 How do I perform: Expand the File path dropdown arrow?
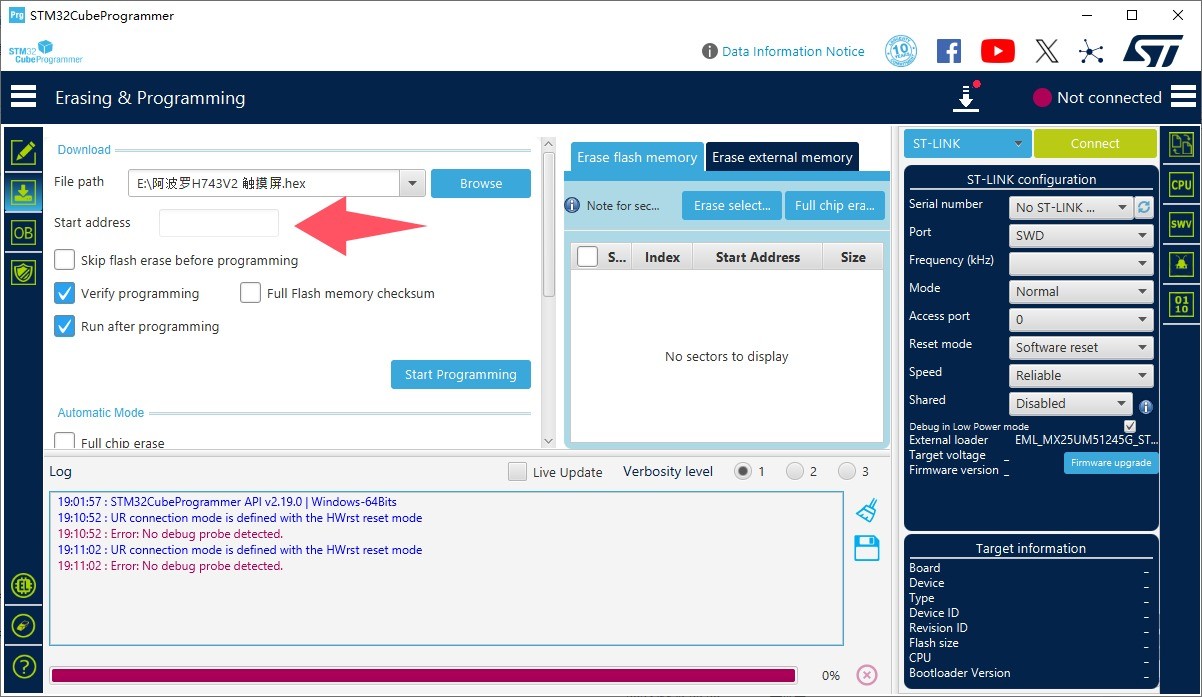coord(412,183)
